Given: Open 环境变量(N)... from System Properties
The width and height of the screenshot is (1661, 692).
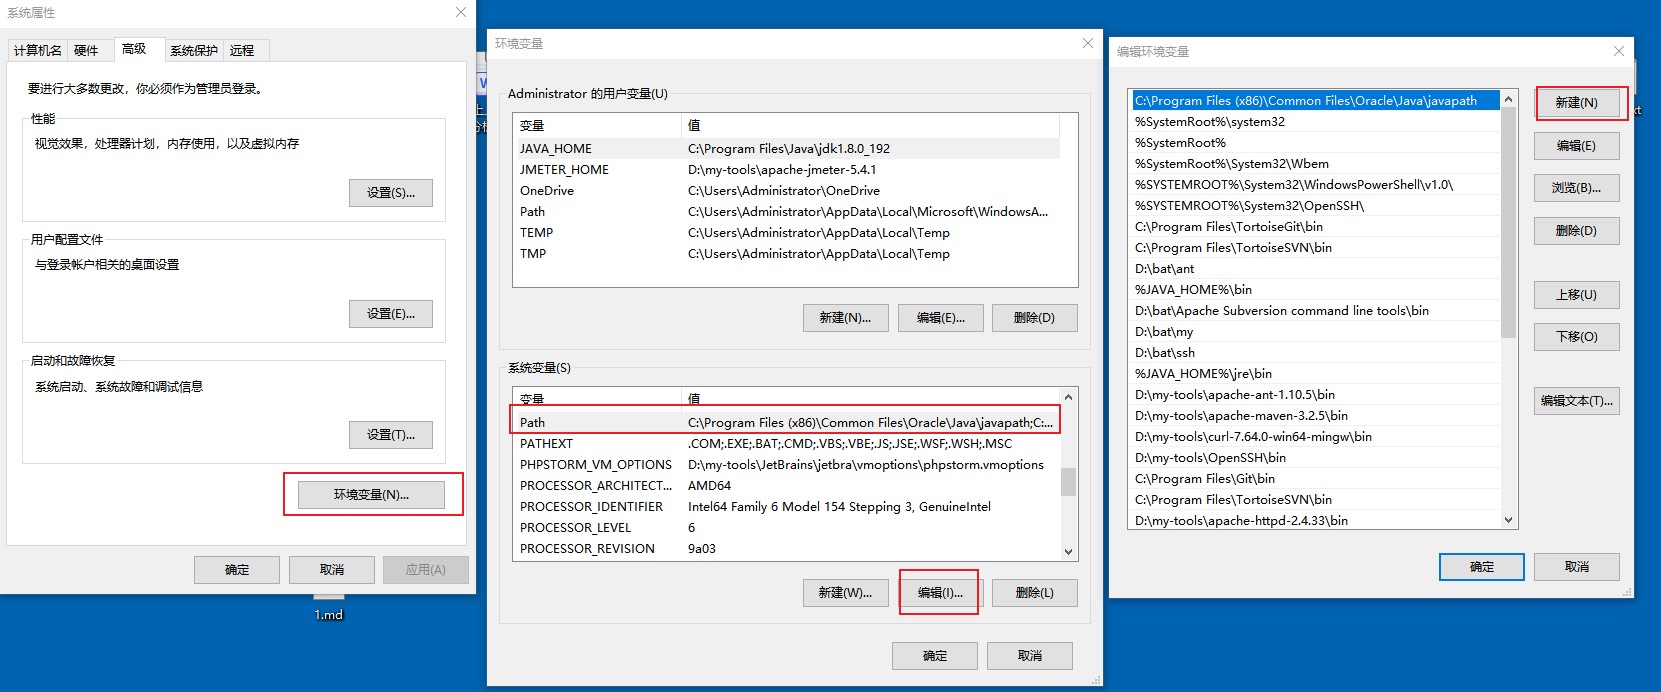Looking at the screenshot, I should (372, 494).
